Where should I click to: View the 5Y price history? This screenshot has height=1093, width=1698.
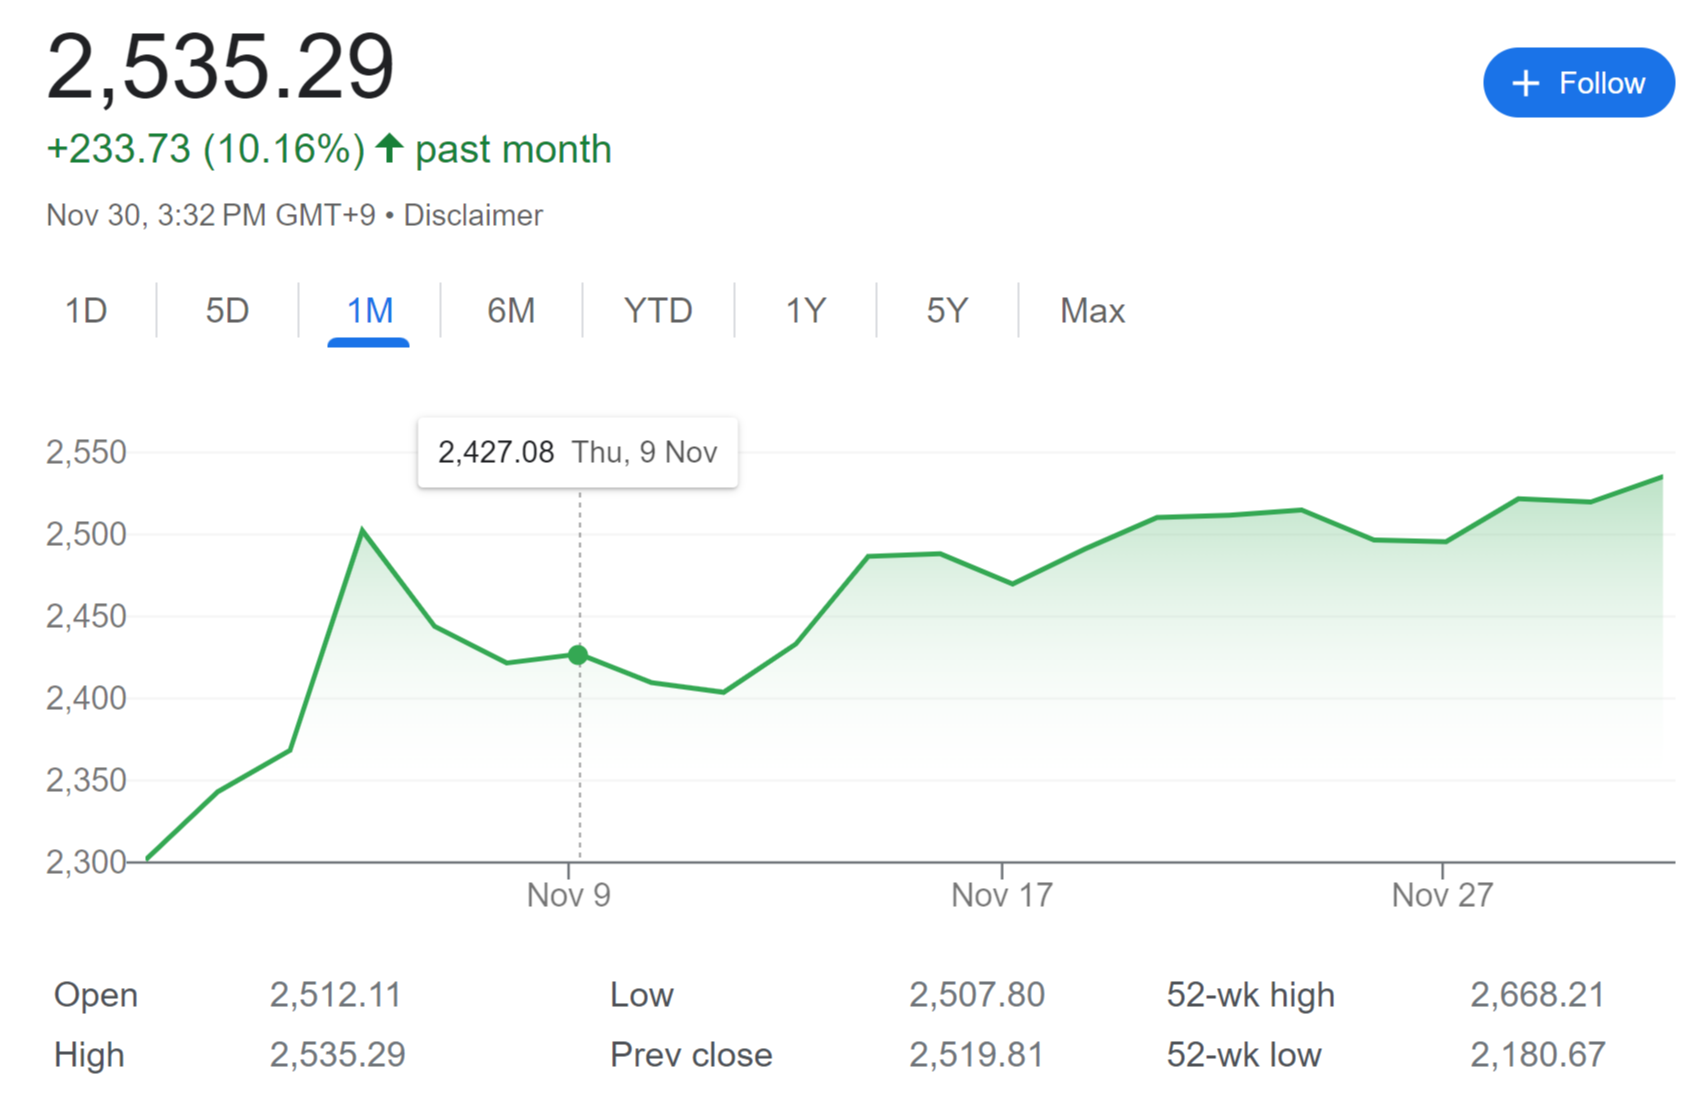pyautogui.click(x=947, y=311)
